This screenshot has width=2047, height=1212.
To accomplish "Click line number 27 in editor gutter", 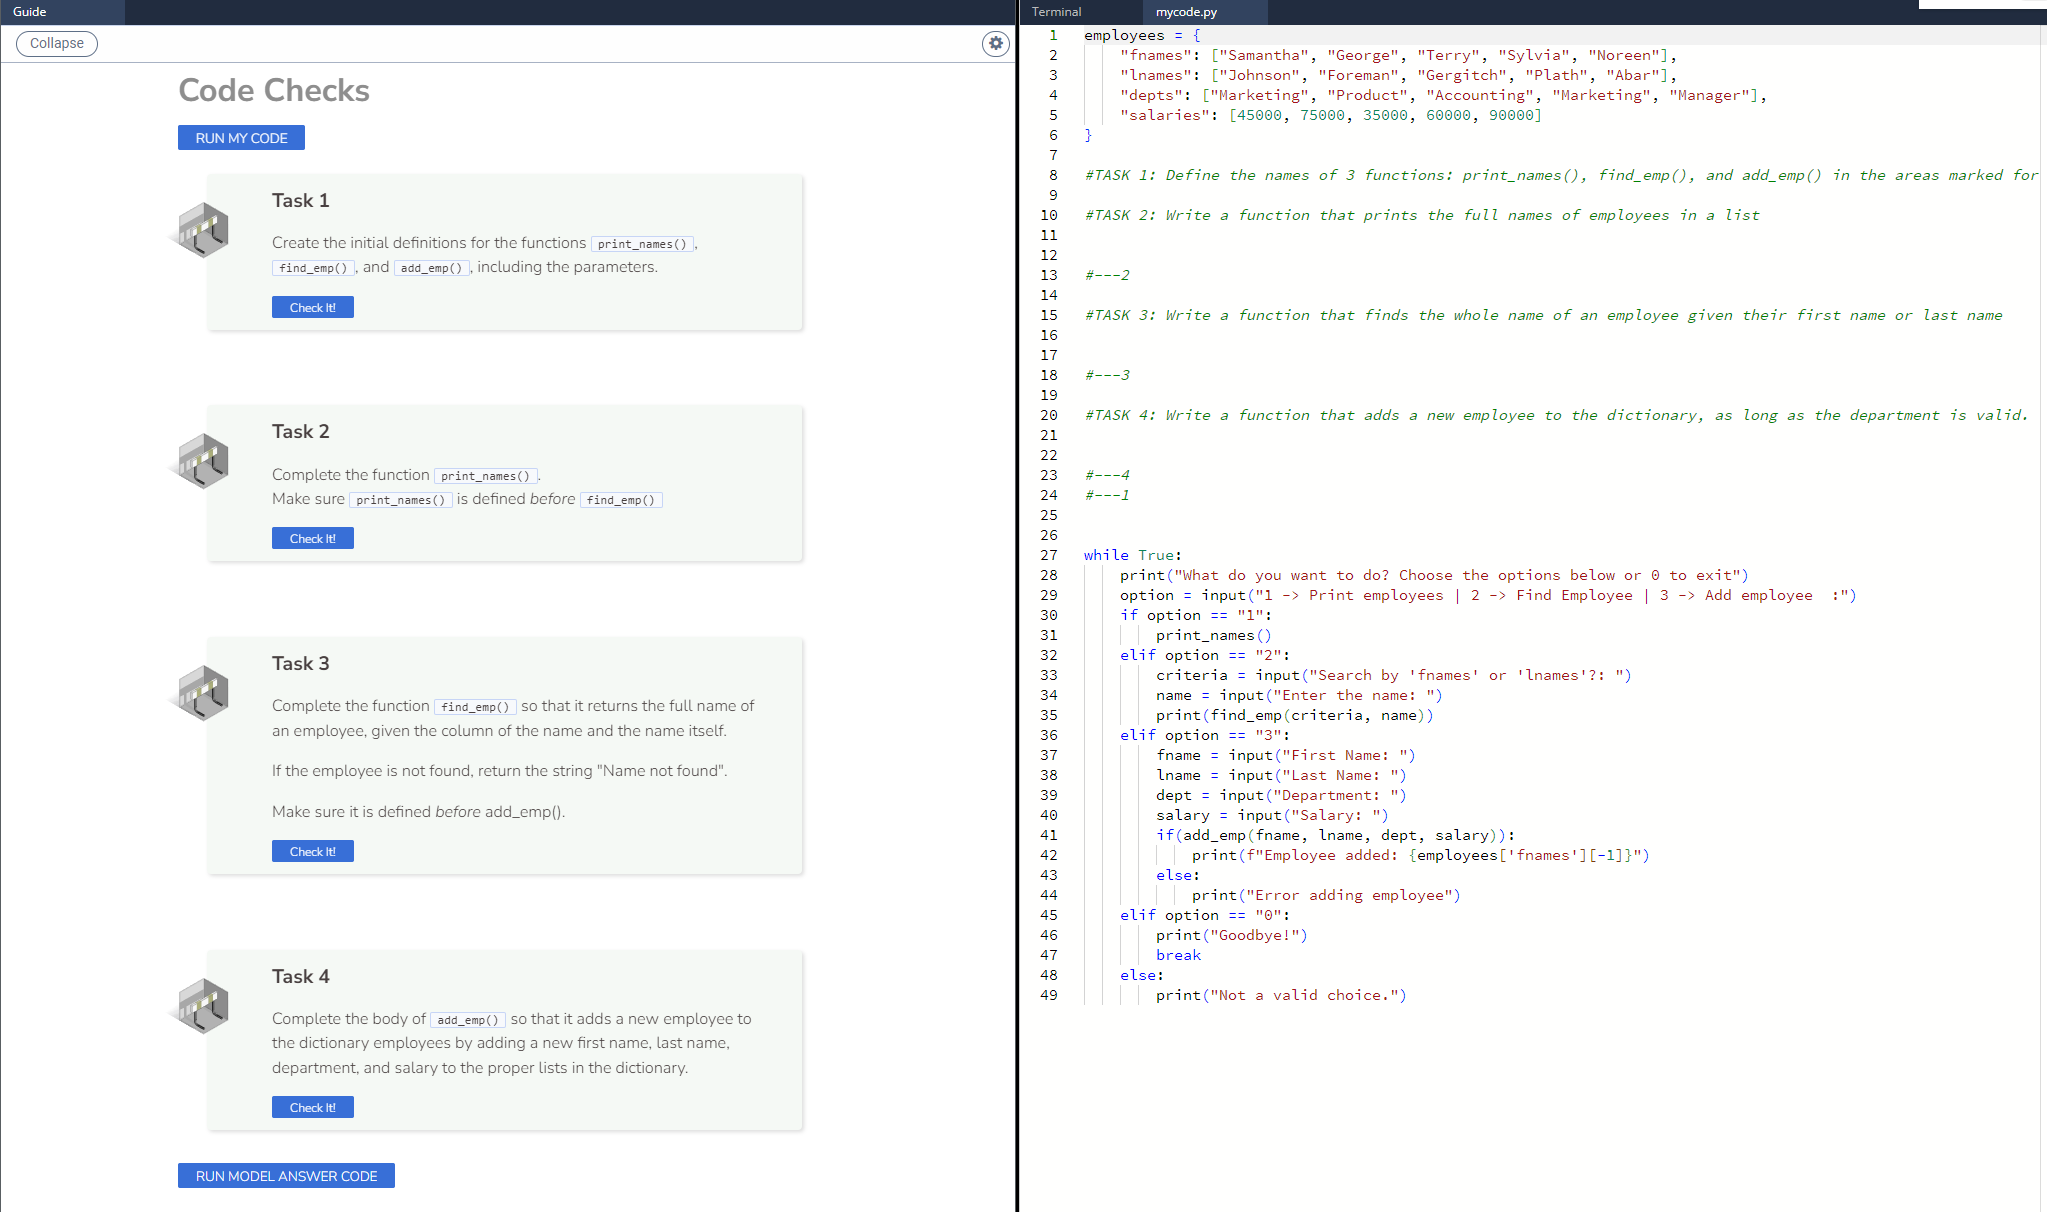I will click(1049, 555).
